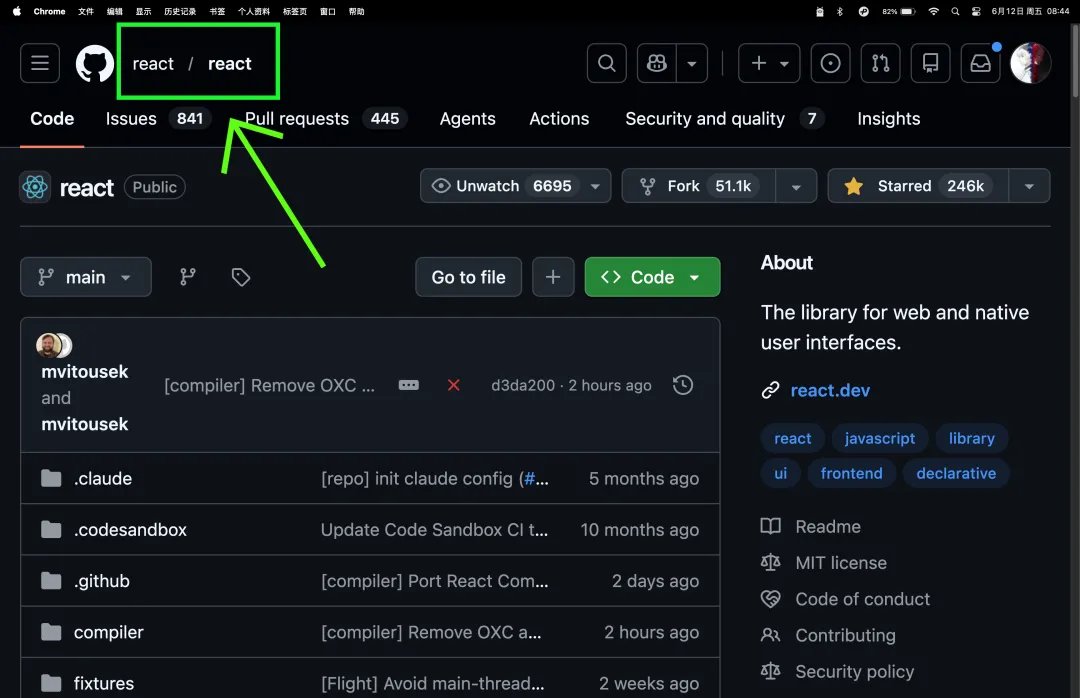View failed checks red X icon

453,385
